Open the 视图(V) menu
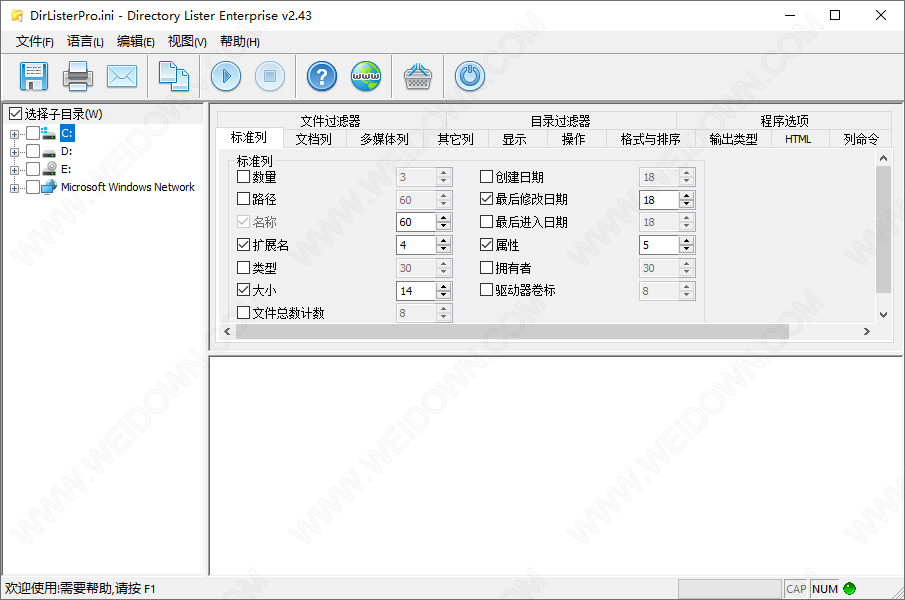Screen dimensions: 905x600 [x=187, y=42]
